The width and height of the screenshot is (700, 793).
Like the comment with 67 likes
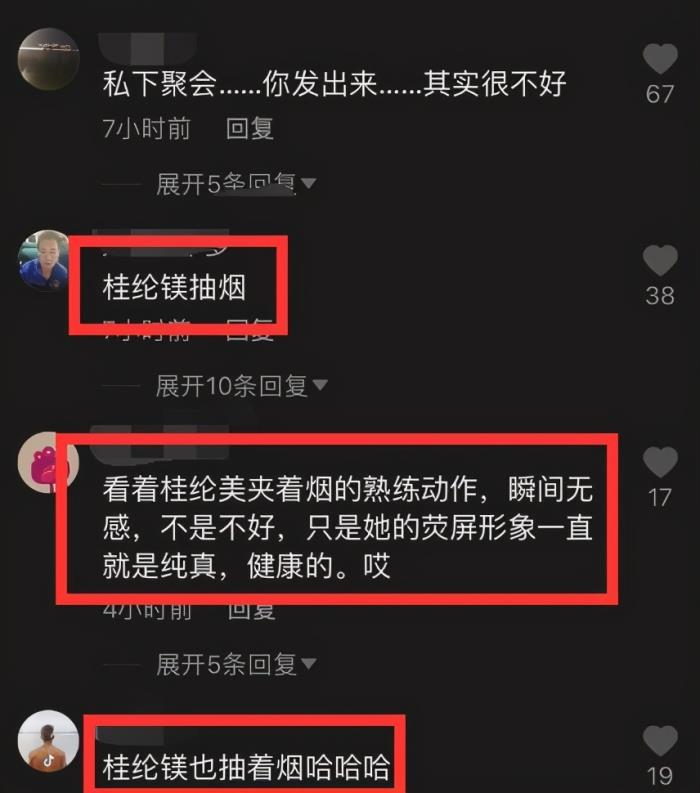660,59
